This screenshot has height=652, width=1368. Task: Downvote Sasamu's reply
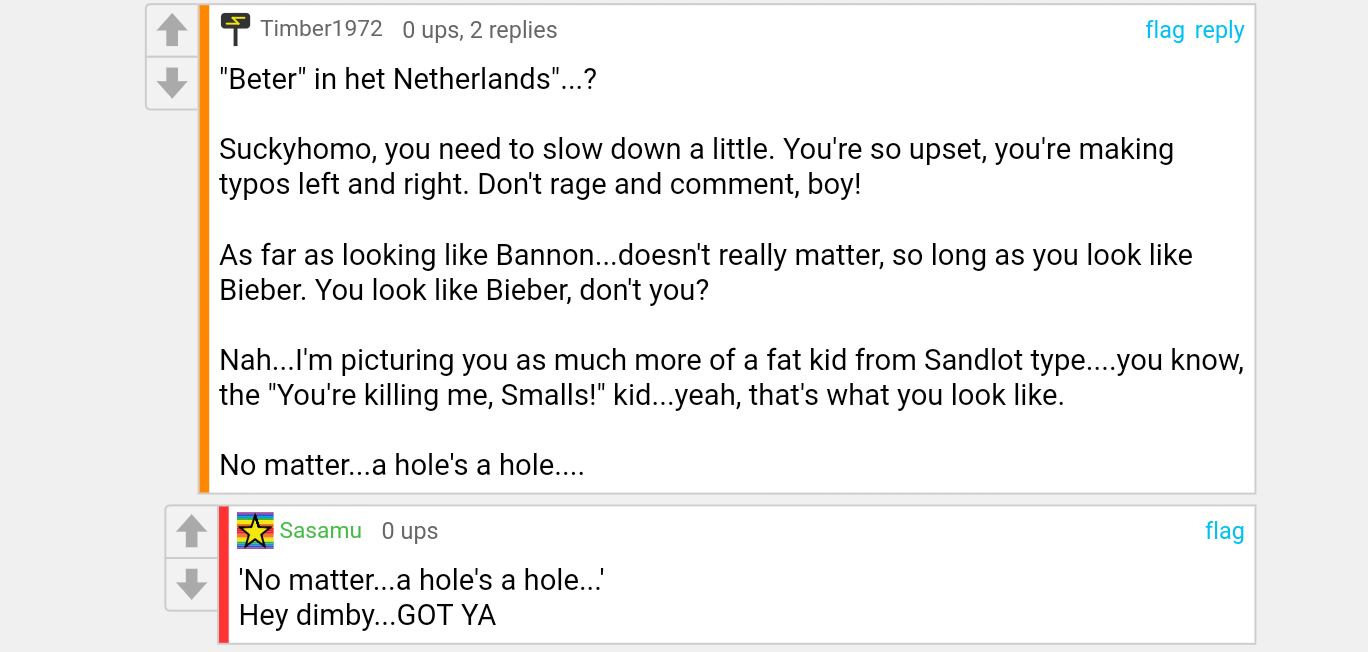coord(191,583)
